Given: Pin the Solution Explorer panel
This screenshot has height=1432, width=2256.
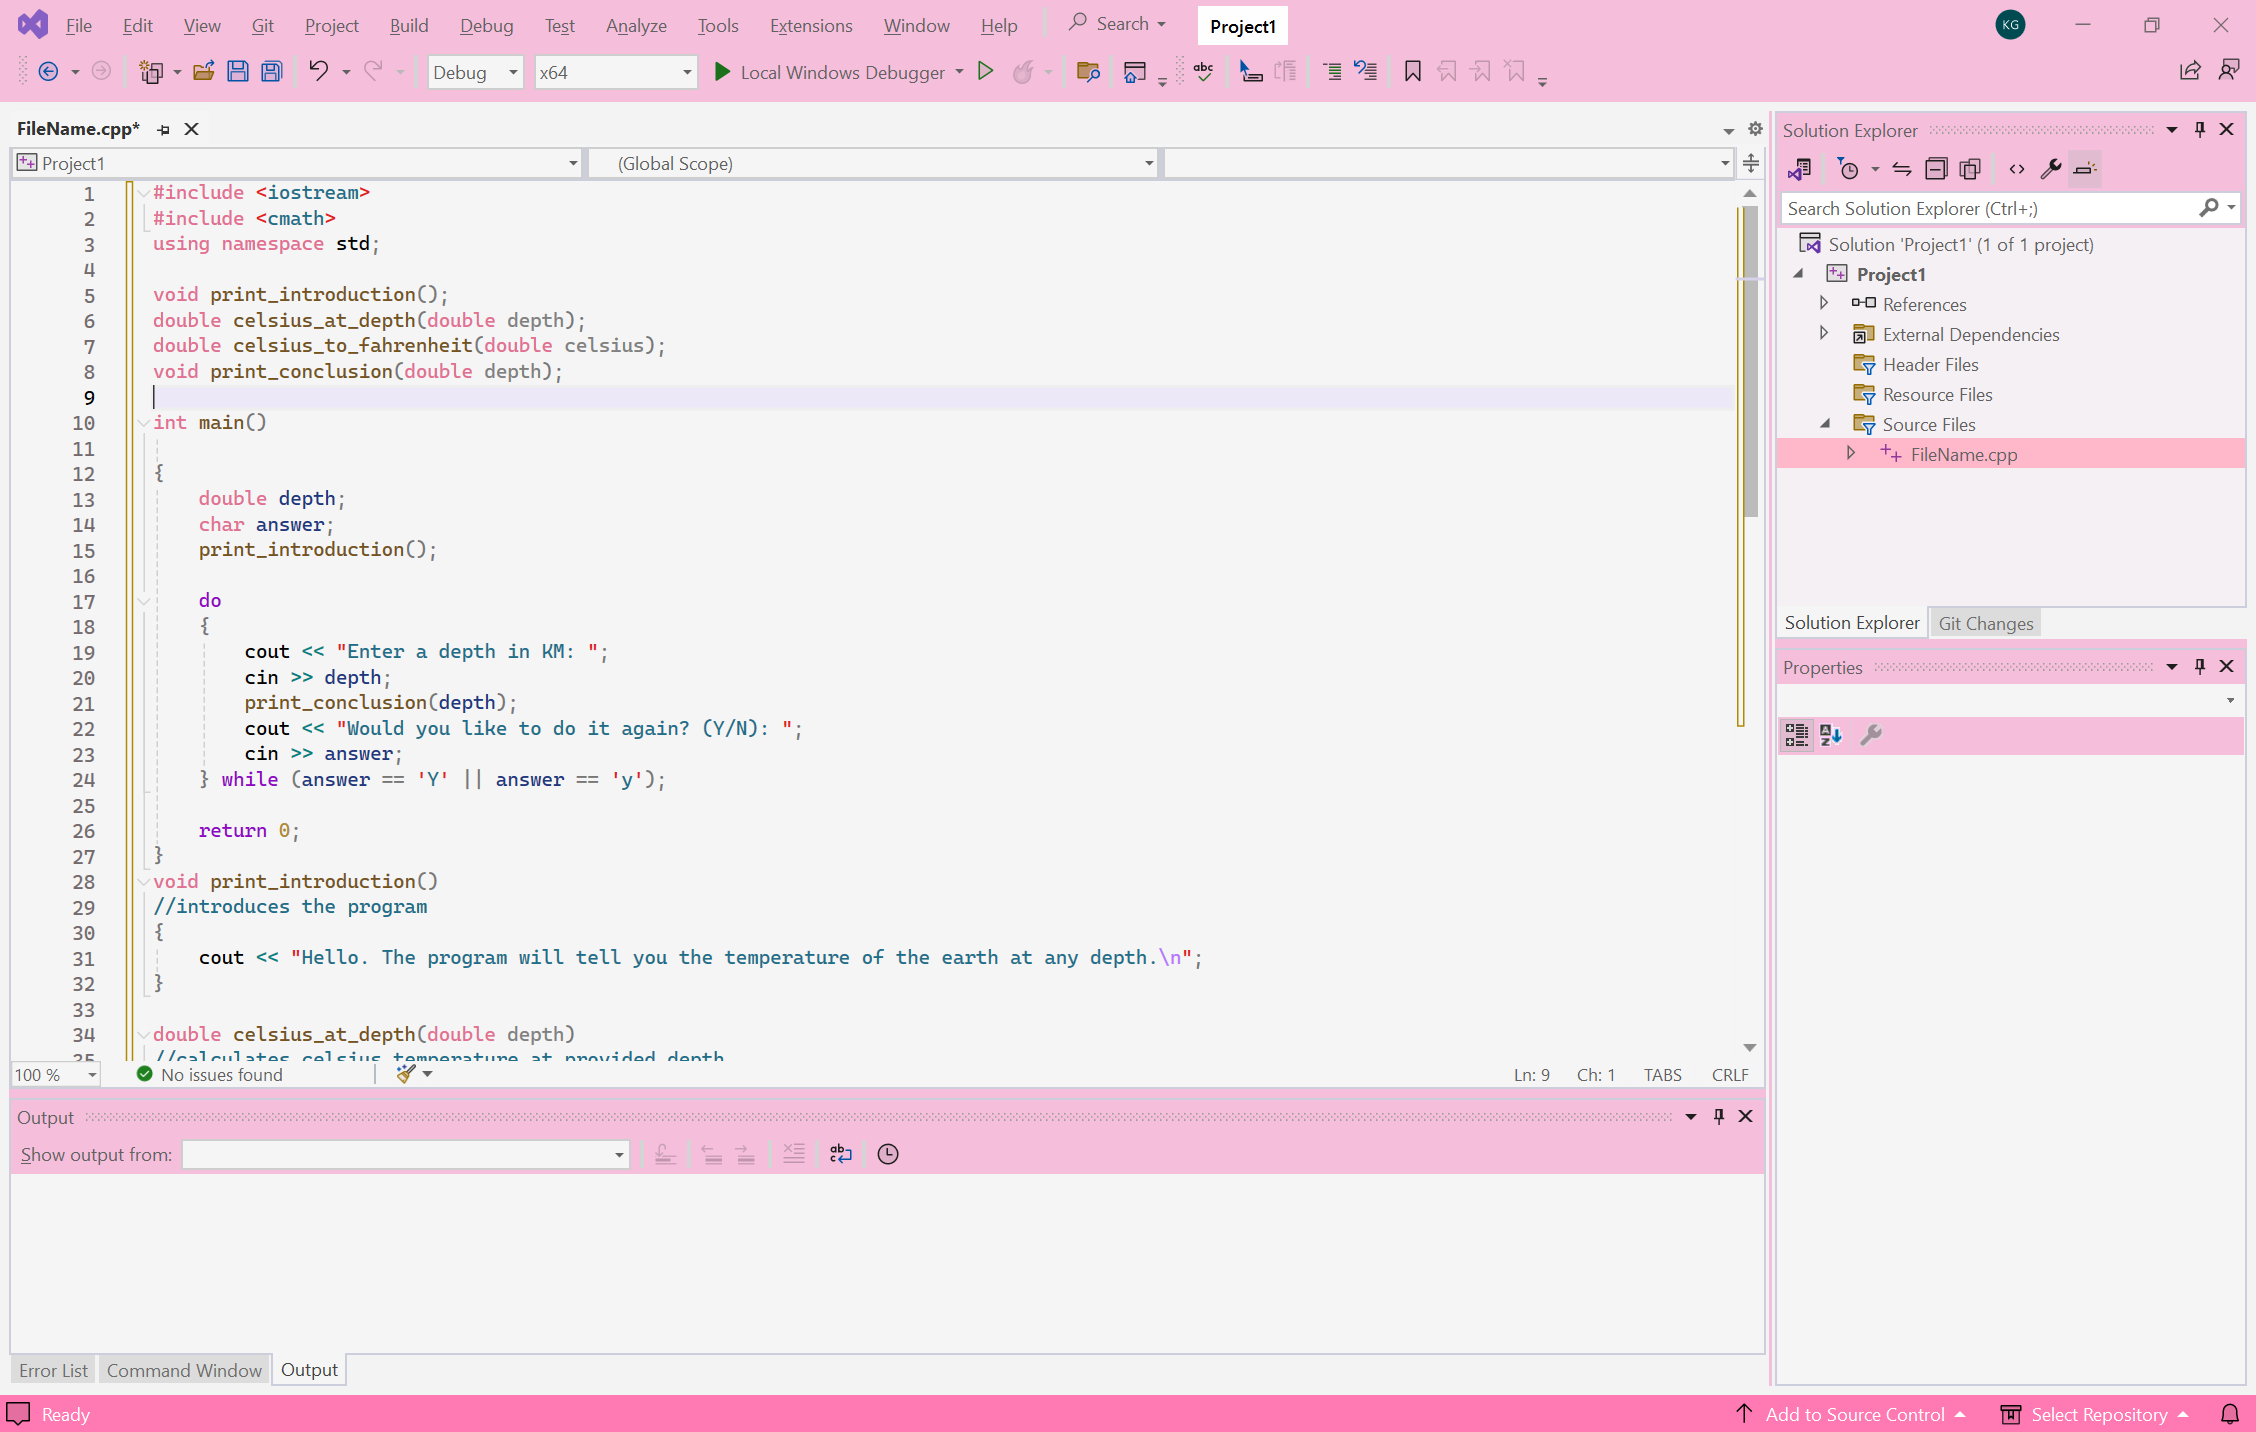Looking at the screenshot, I should point(2199,130).
